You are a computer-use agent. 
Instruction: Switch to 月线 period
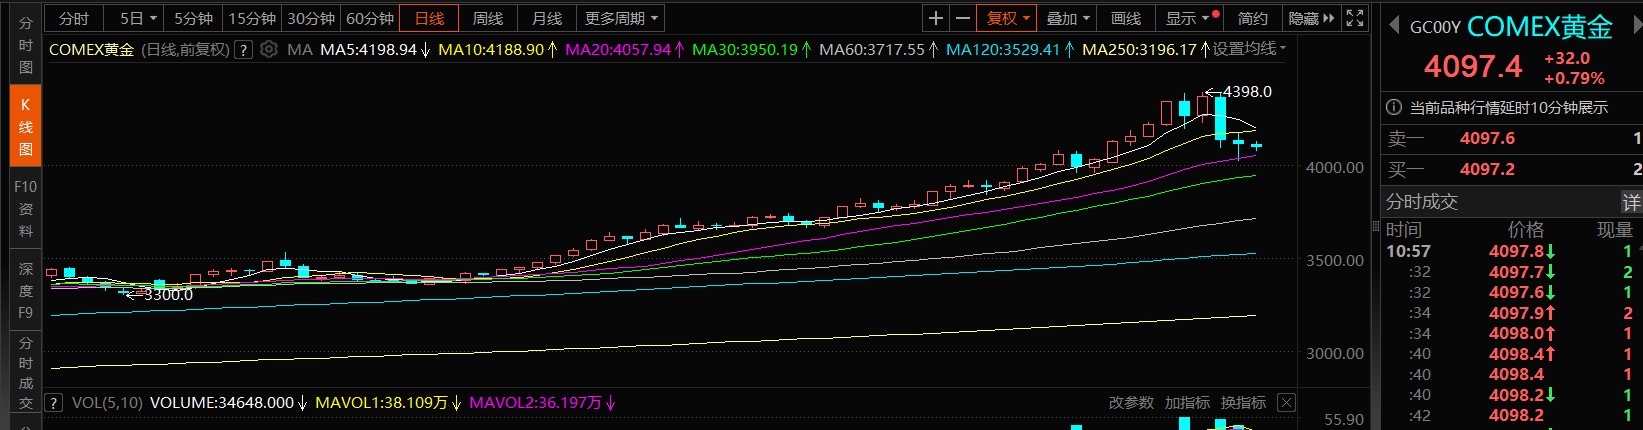[x=547, y=18]
